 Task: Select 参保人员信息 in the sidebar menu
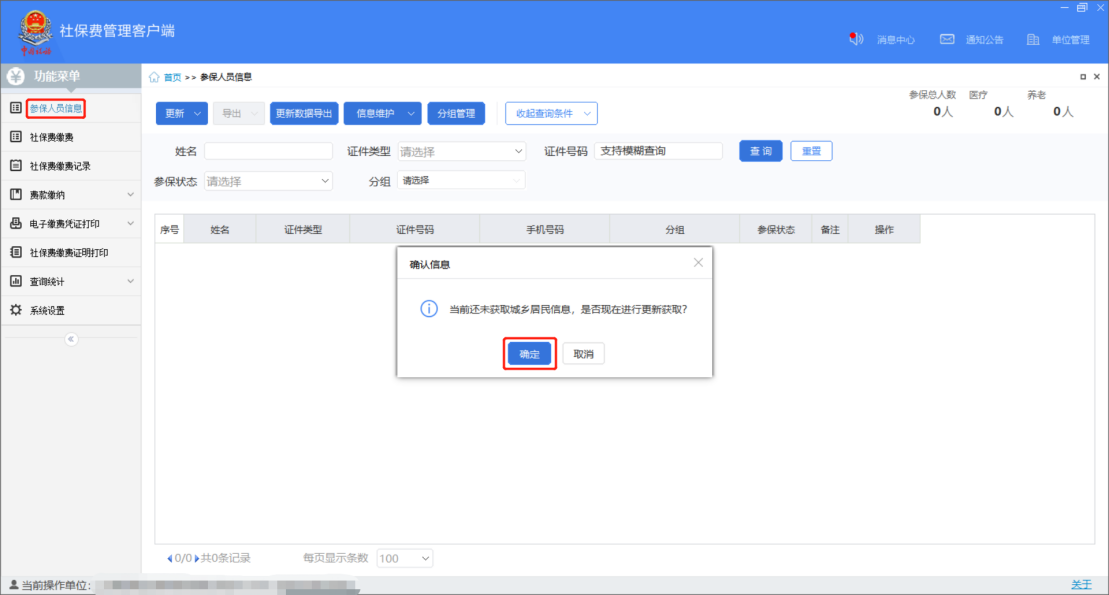pyautogui.click(x=56, y=108)
